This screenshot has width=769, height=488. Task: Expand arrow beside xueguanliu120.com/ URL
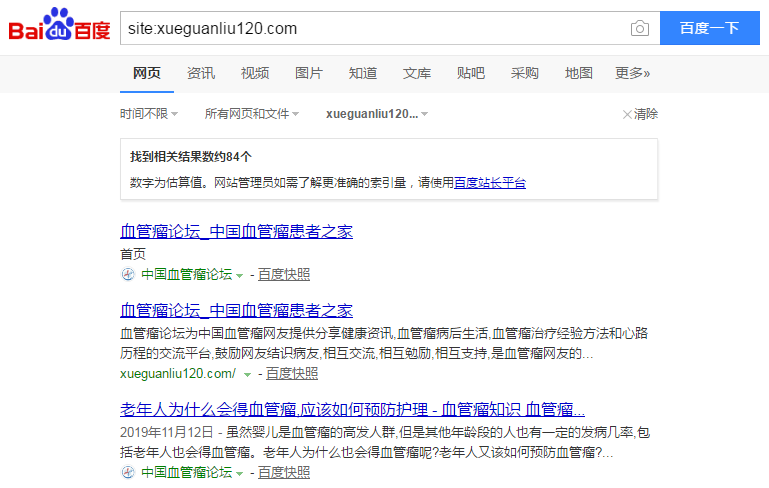[247, 375]
